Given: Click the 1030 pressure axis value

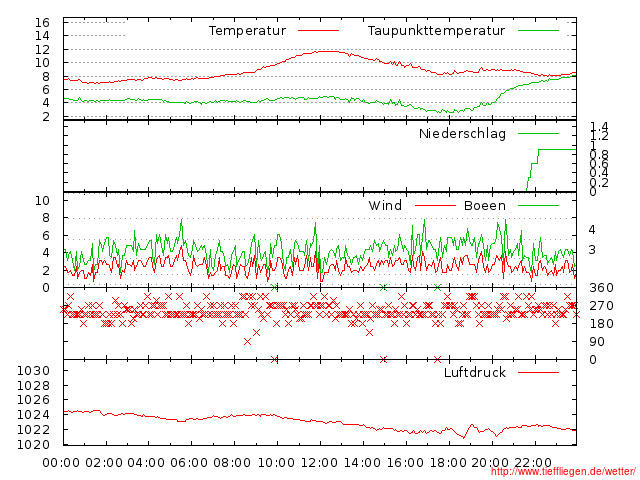Looking at the screenshot, I should tap(33, 371).
